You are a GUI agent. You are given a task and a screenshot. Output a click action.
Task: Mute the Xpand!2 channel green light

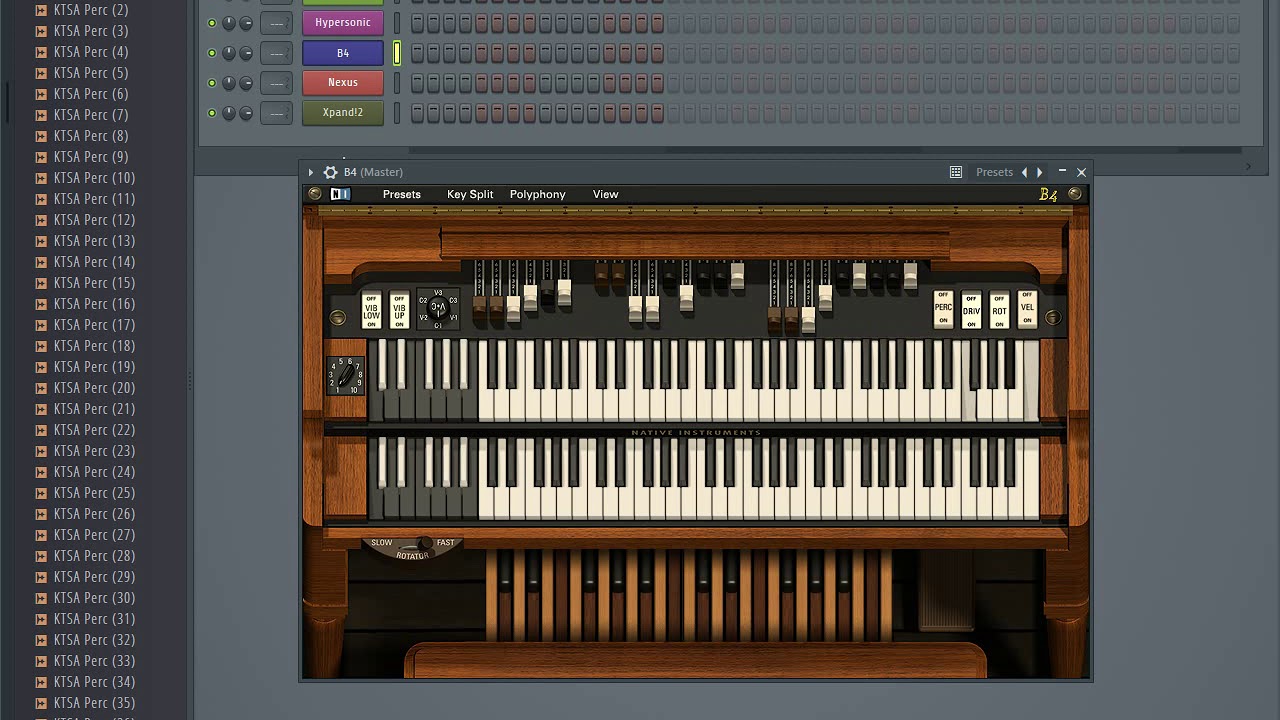212,113
